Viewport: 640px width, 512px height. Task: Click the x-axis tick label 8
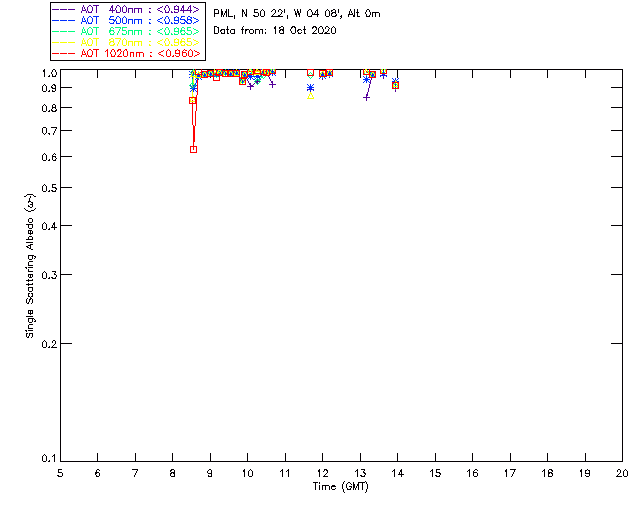pyautogui.click(x=173, y=473)
